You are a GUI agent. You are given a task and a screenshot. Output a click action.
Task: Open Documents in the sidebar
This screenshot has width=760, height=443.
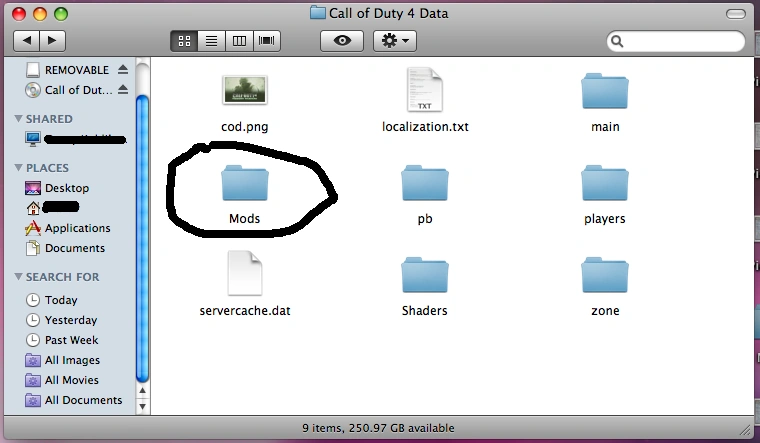click(65, 248)
